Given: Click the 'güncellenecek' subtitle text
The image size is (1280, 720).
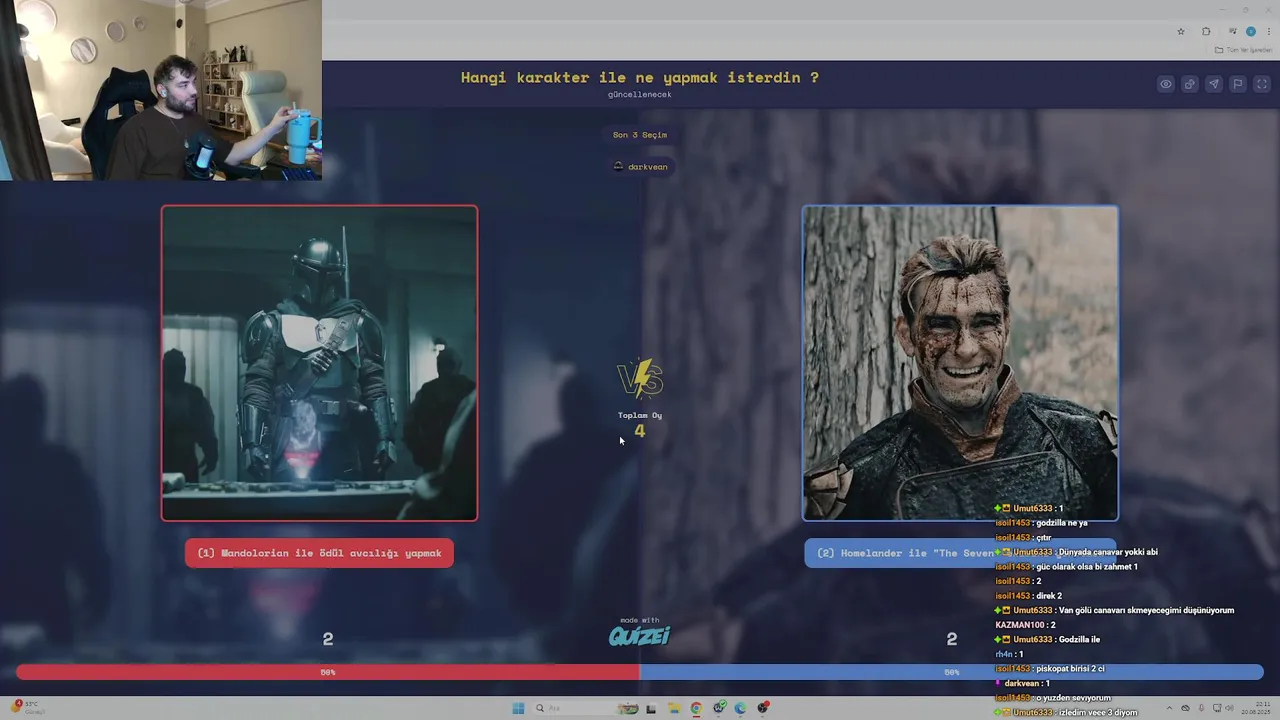Looking at the screenshot, I should (x=640, y=95).
